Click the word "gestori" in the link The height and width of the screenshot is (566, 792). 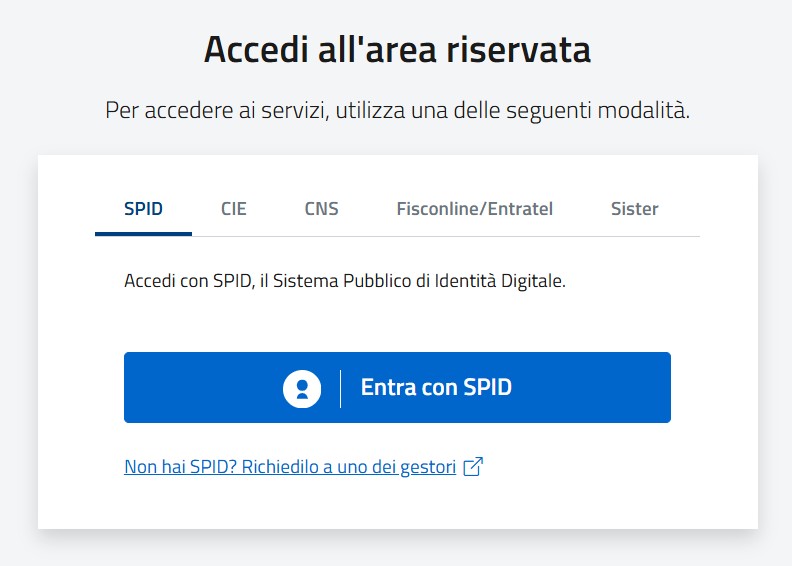coord(428,467)
